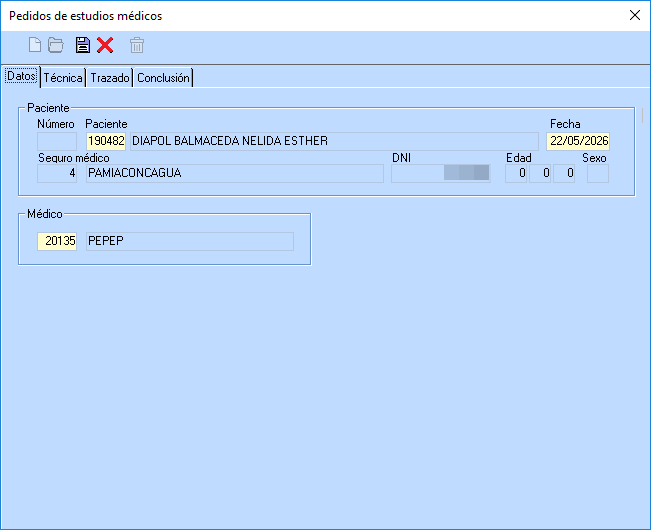Select the Médico code field 20135

click(57, 241)
